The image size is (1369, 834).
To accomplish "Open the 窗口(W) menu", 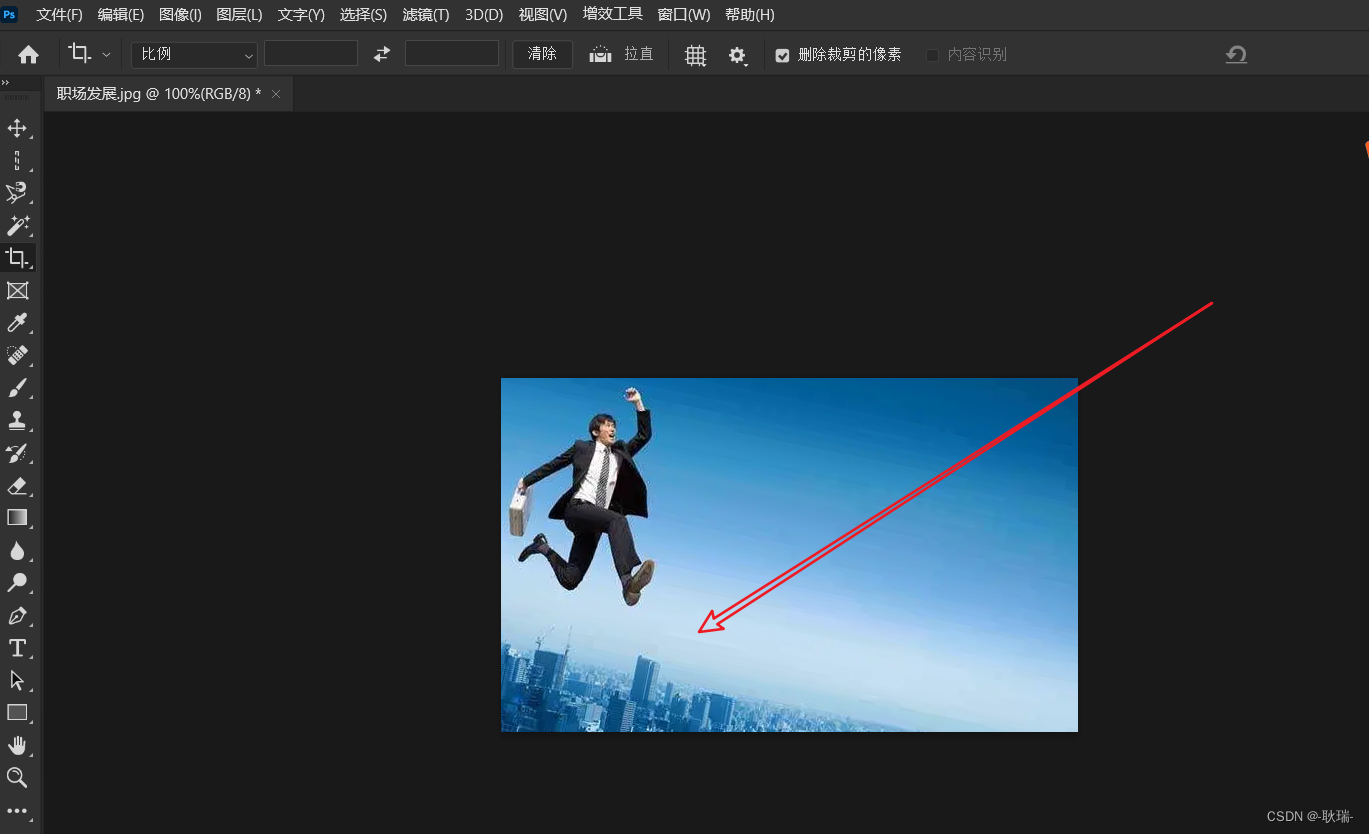I will [684, 15].
